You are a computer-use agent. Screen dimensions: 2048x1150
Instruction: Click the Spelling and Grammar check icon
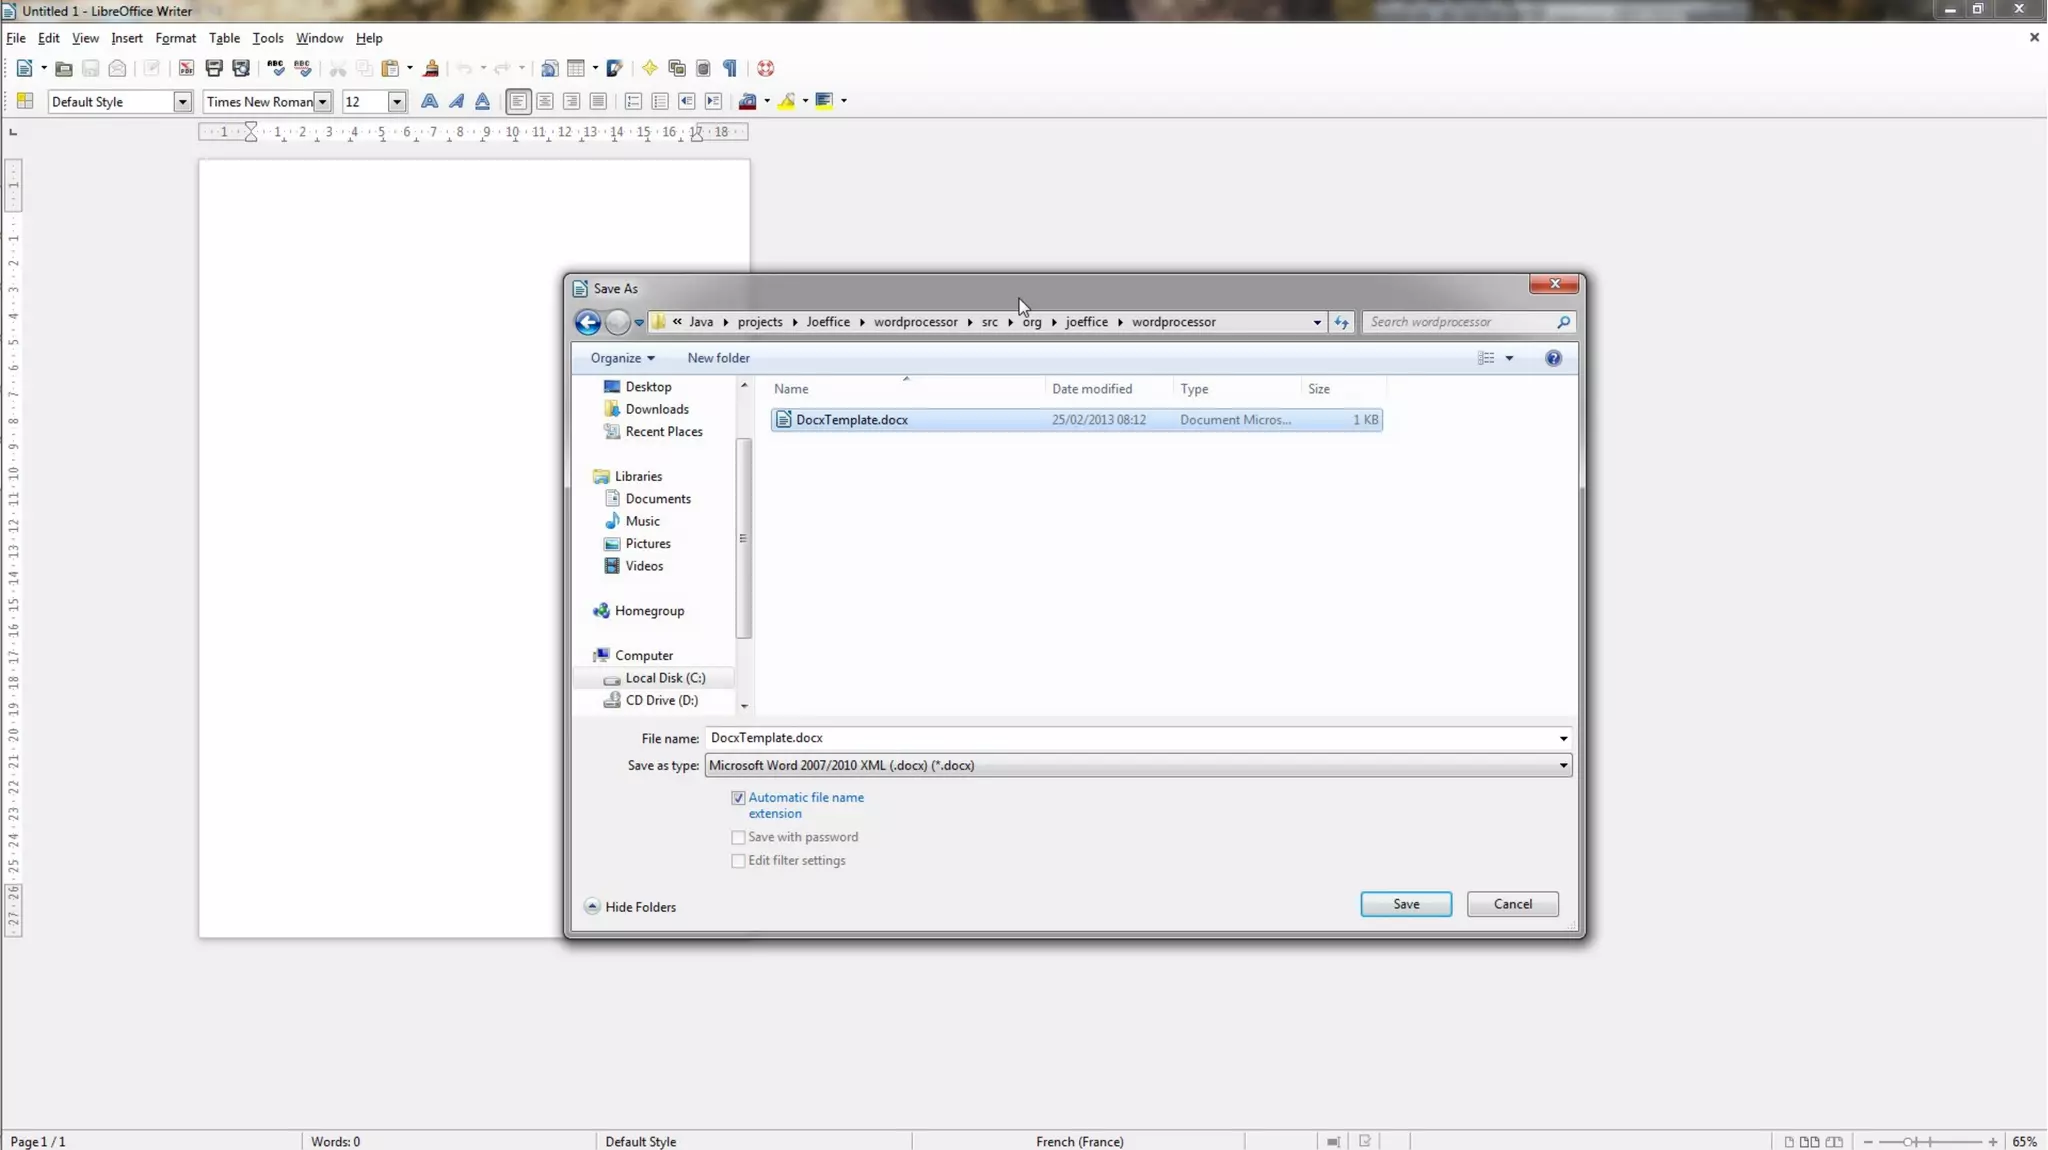pyautogui.click(x=276, y=68)
